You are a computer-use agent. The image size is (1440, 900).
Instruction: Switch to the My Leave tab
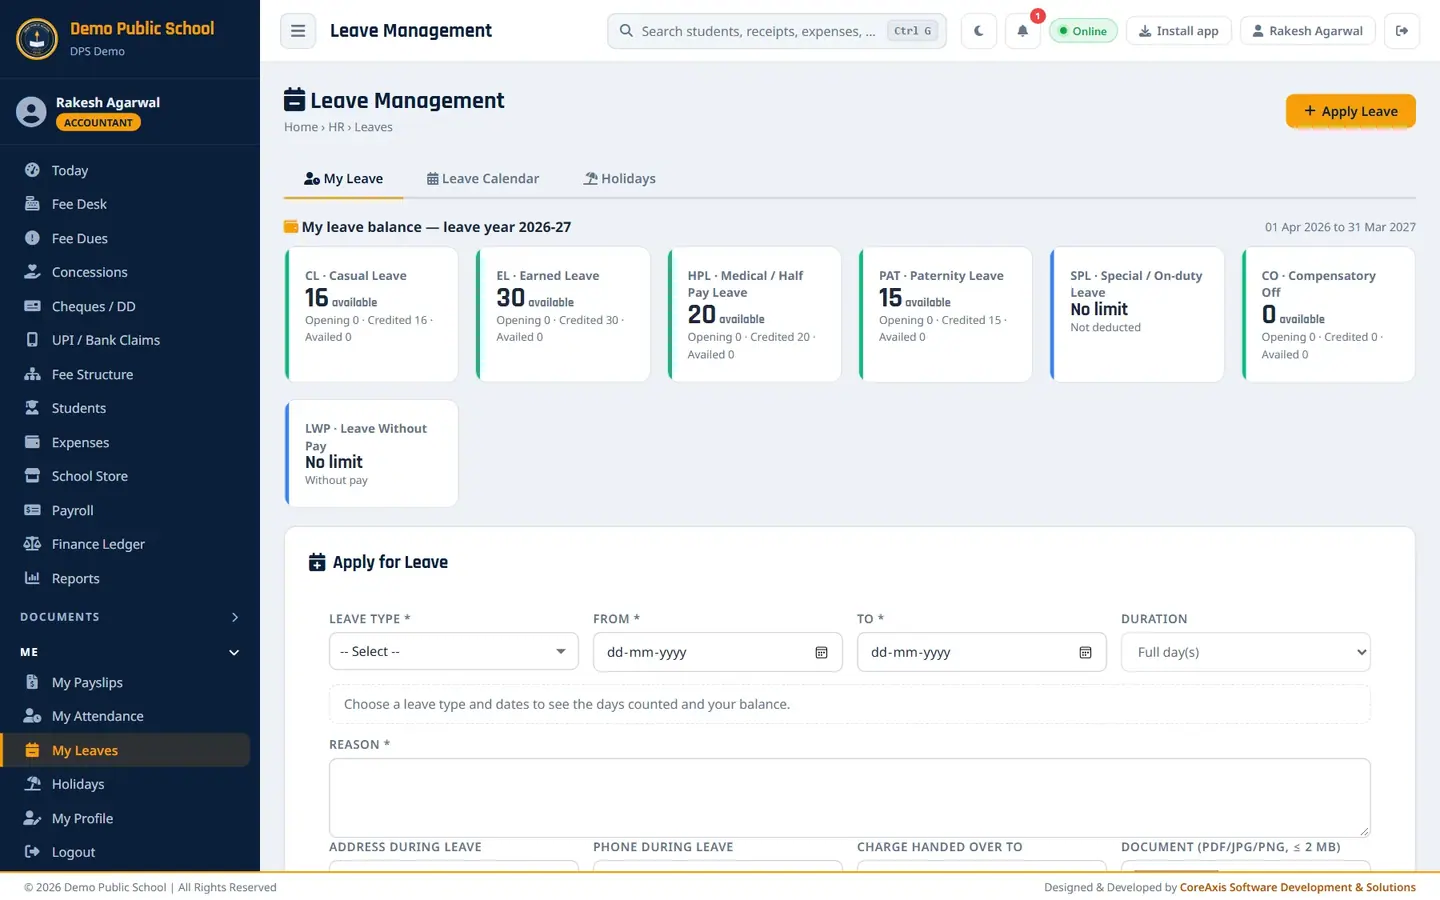point(343,179)
